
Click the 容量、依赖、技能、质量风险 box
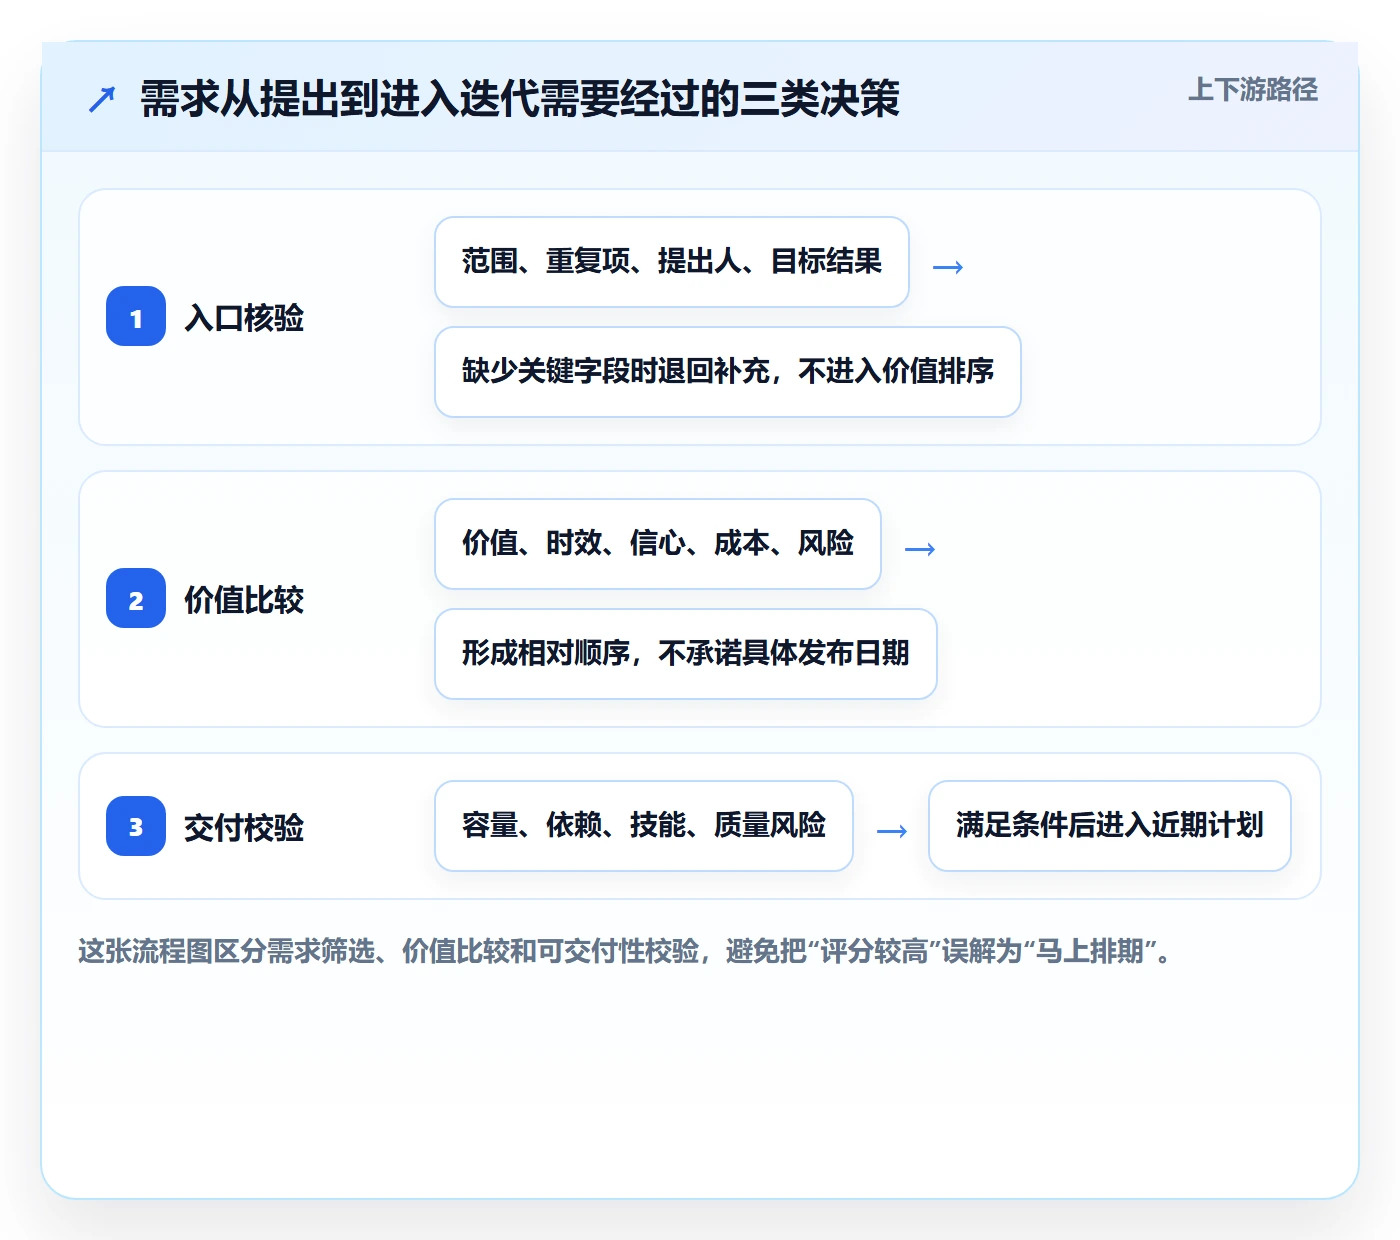tap(644, 826)
